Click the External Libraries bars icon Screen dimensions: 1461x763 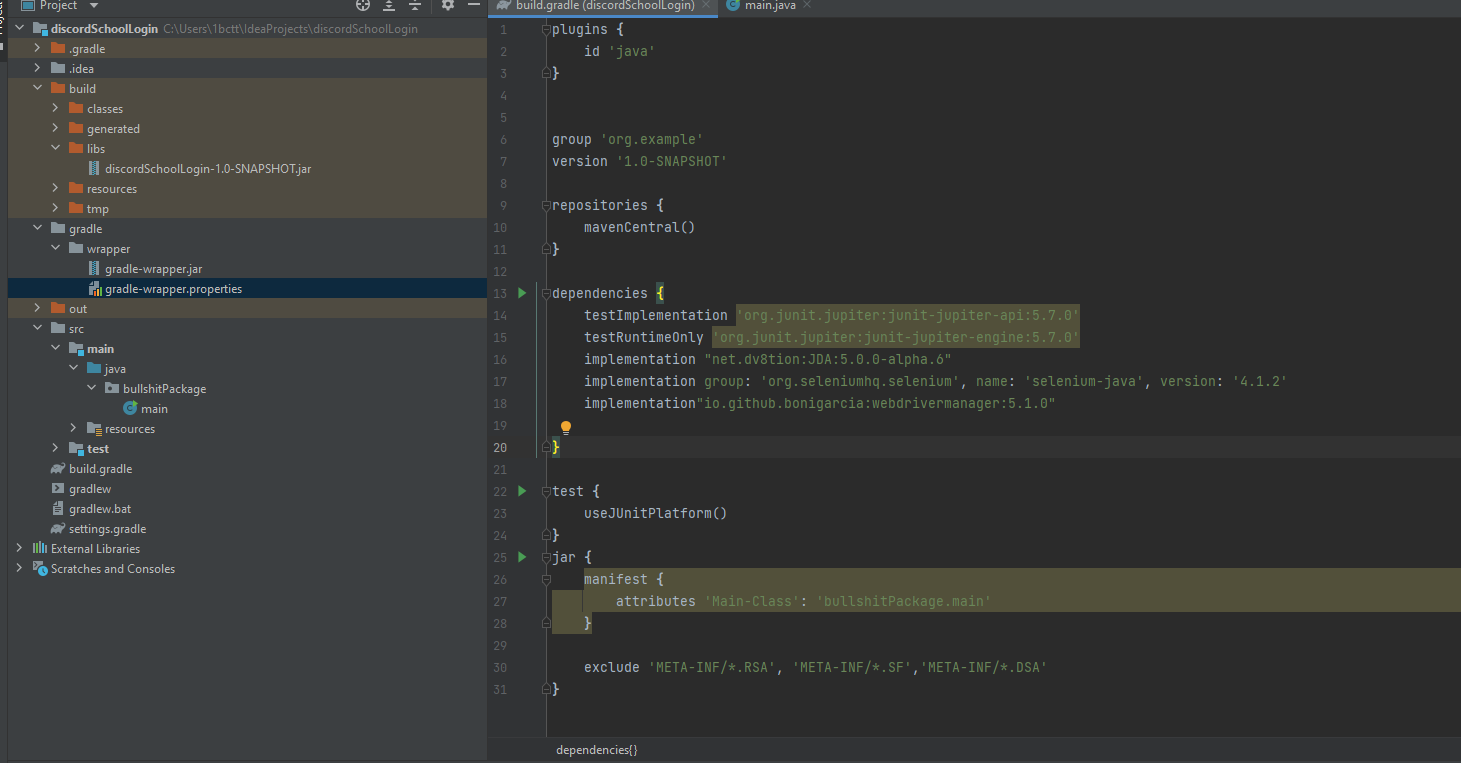[x=40, y=549]
